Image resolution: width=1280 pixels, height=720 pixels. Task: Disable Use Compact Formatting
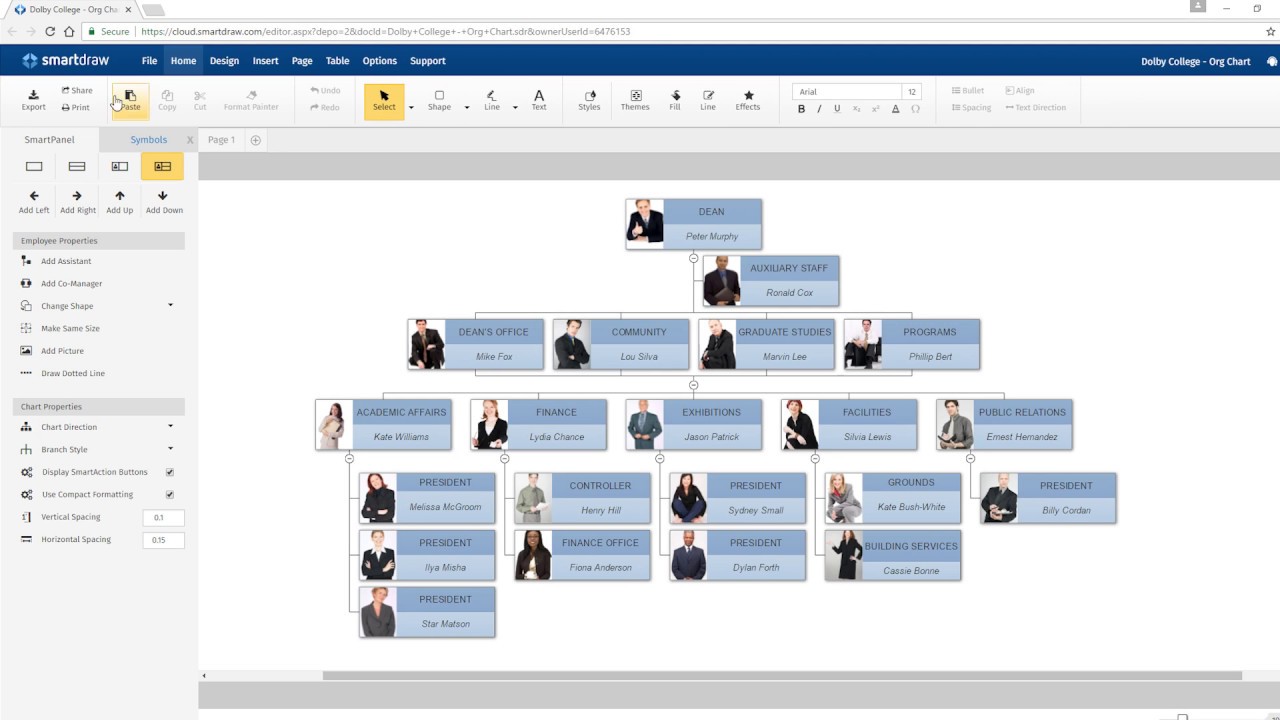tap(169, 494)
